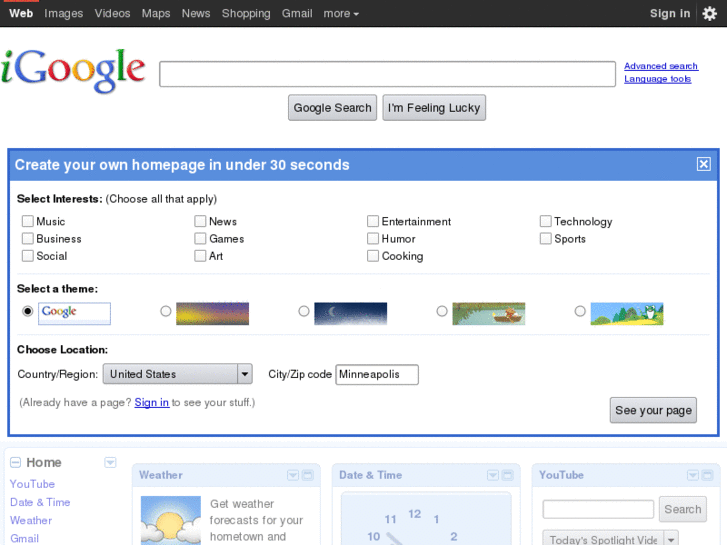Click the sunny weather icon
Screen dimensions: 727x545
[x=171, y=520]
